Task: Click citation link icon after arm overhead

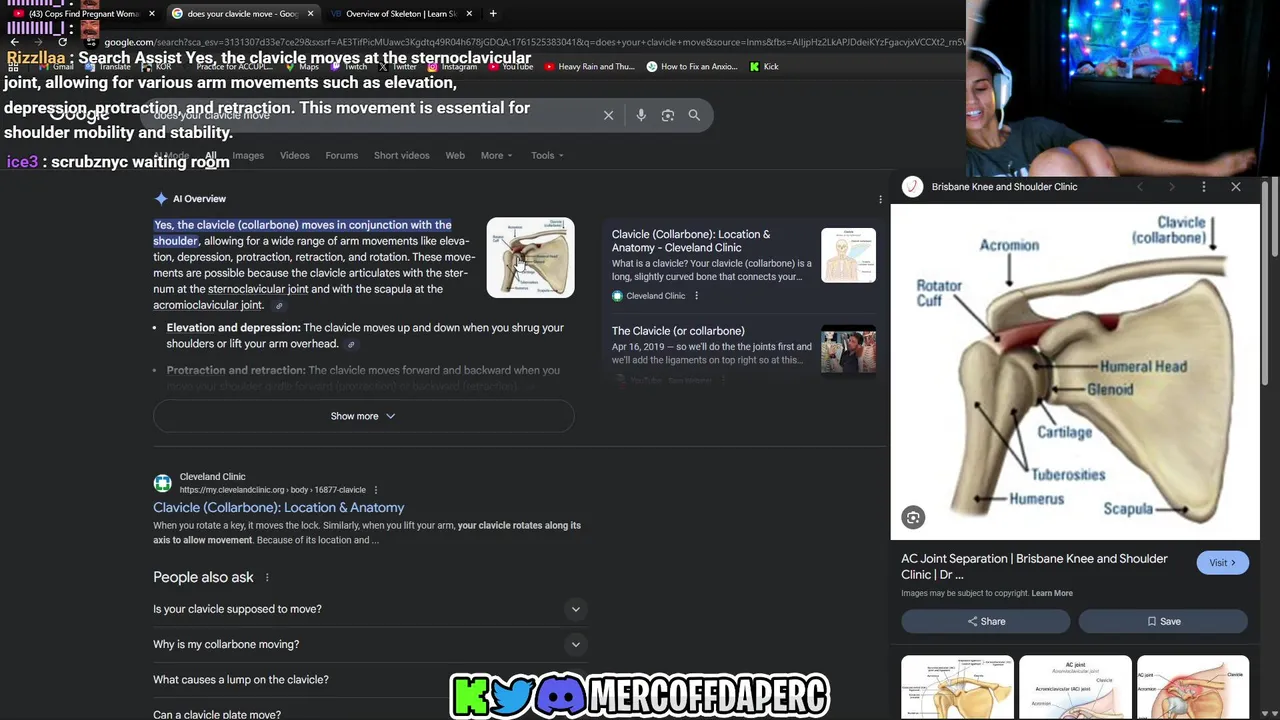Action: point(351,344)
